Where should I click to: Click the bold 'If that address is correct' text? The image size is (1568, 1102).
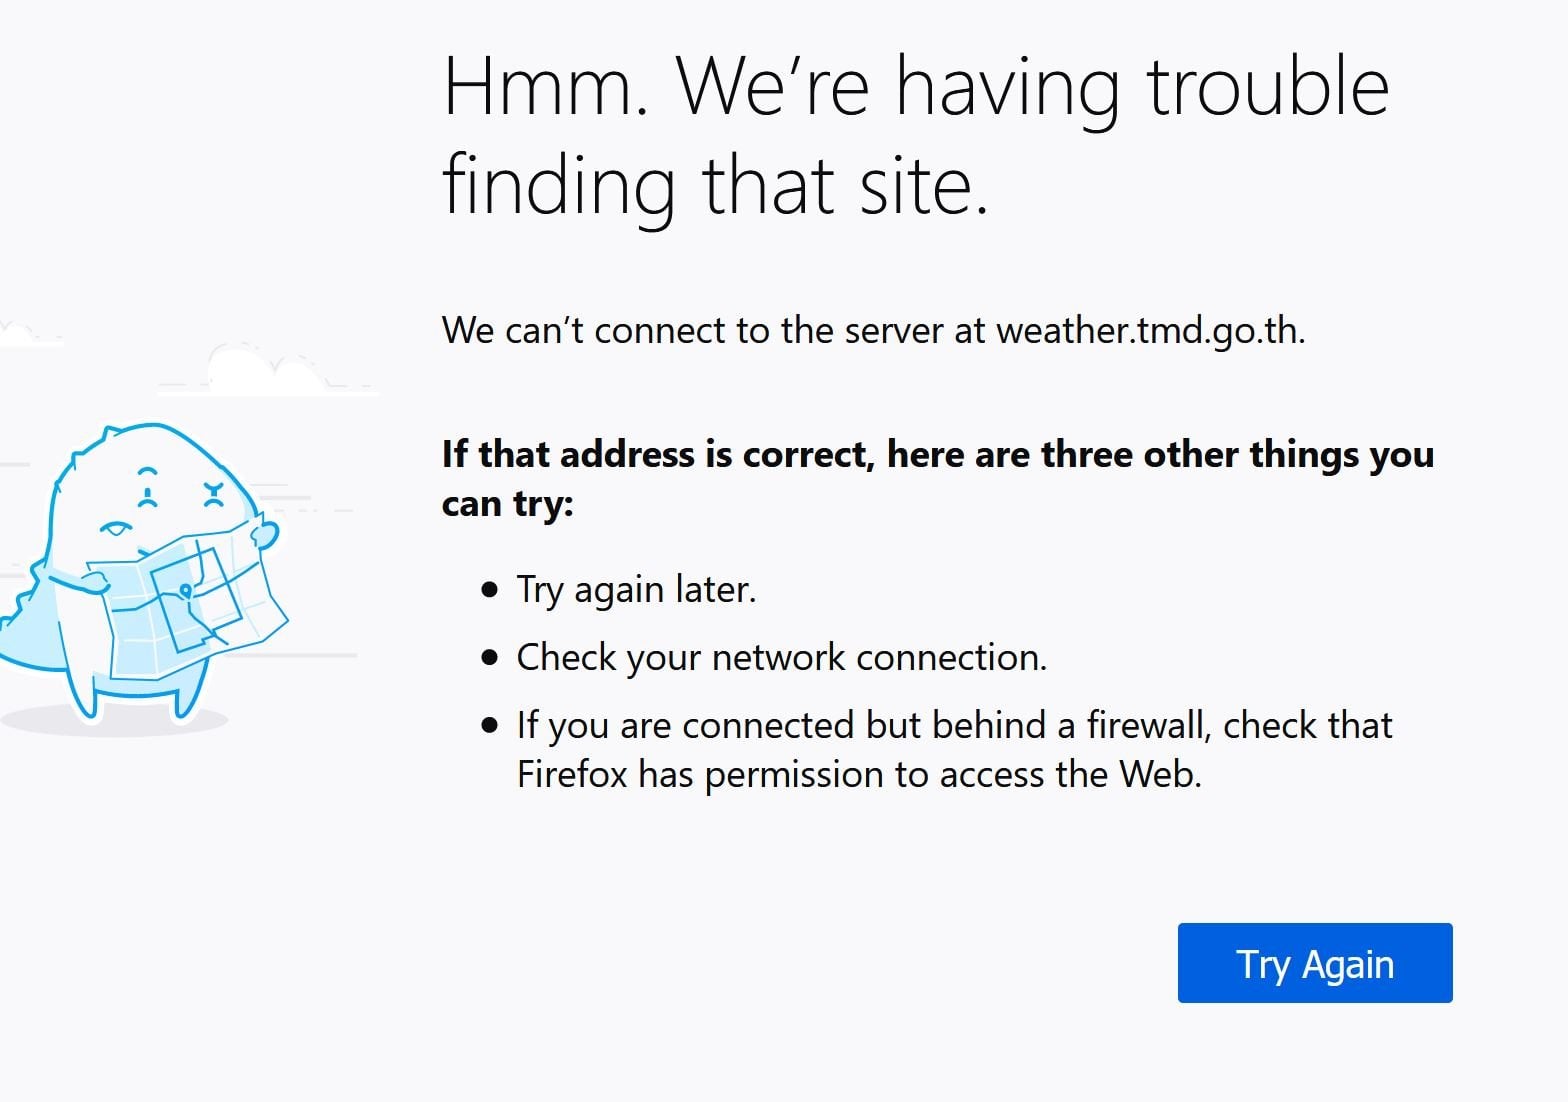[x=658, y=455]
